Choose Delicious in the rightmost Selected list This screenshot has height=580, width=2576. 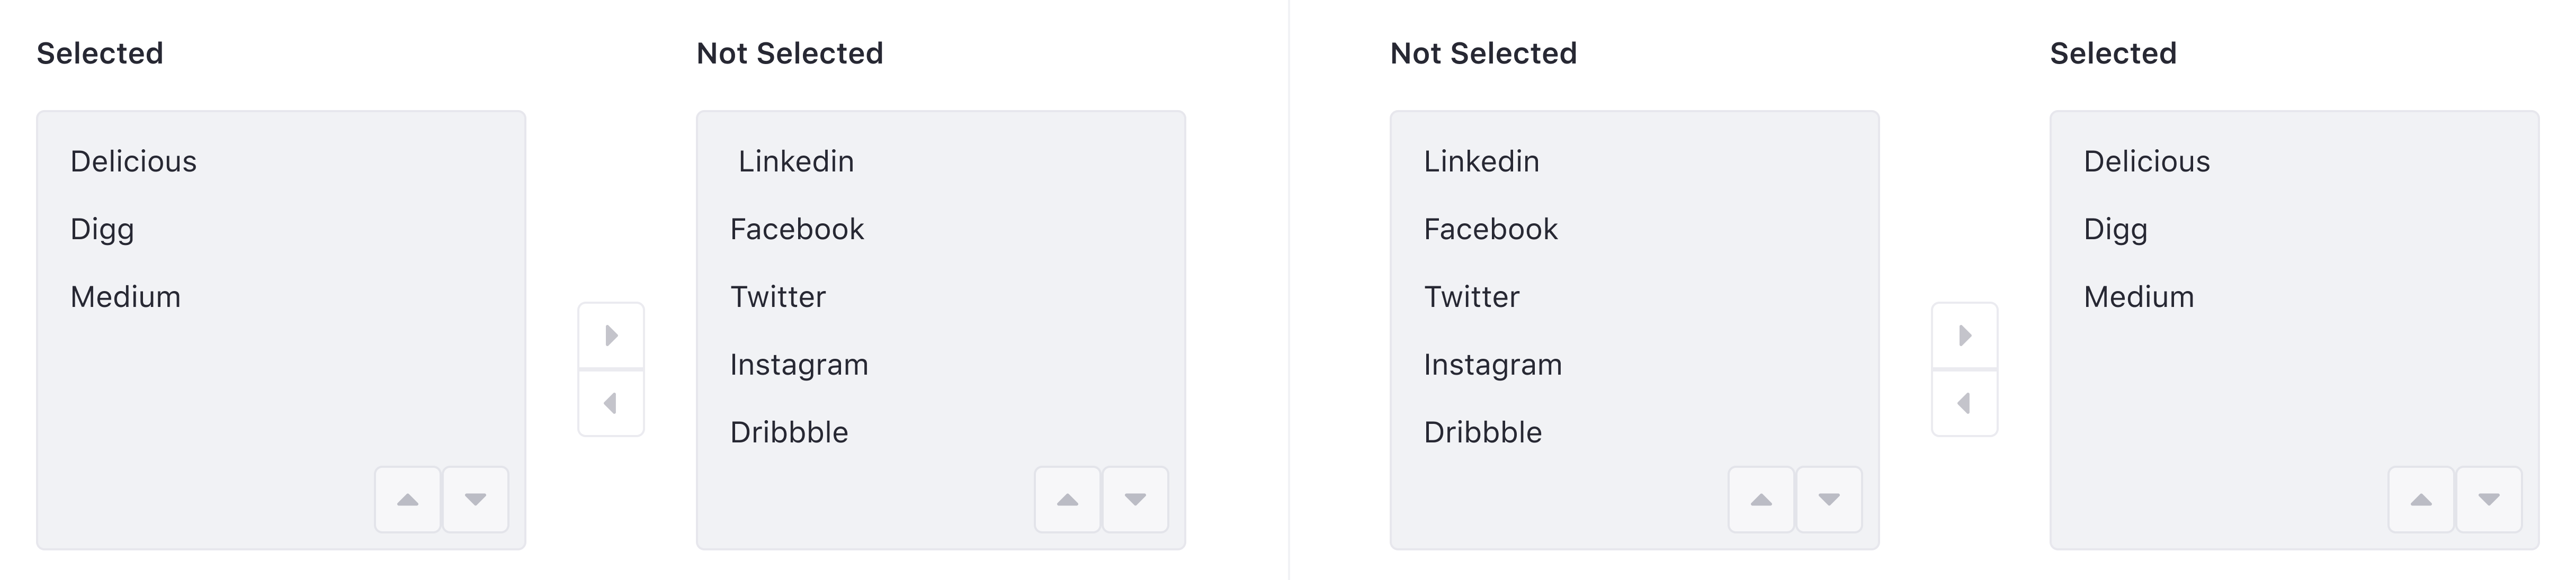pyautogui.click(x=2147, y=161)
